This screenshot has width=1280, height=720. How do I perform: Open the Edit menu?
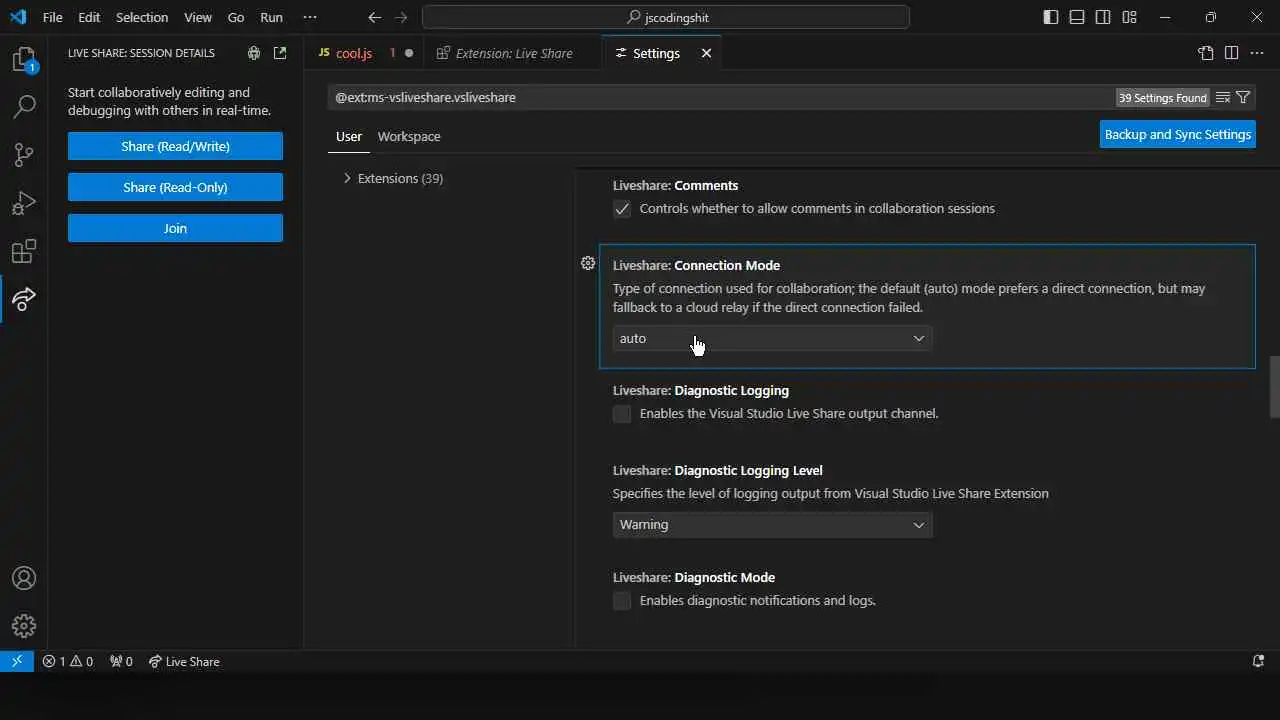tap(89, 17)
